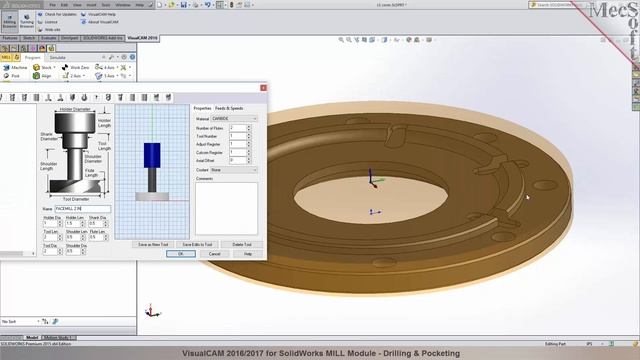Click Help button in tool dialog
Screen dimensions: 640x360
coord(248,254)
